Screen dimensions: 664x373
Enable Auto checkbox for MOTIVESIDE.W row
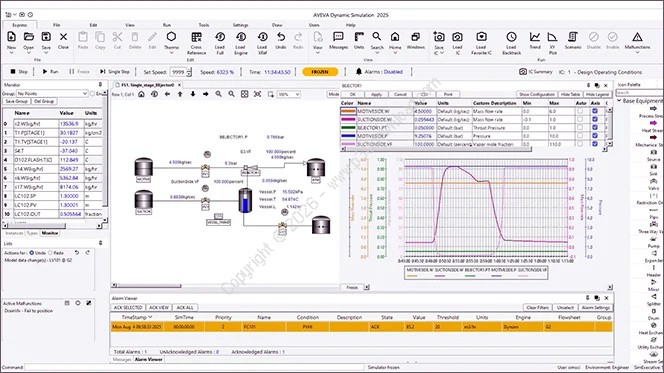(580, 111)
